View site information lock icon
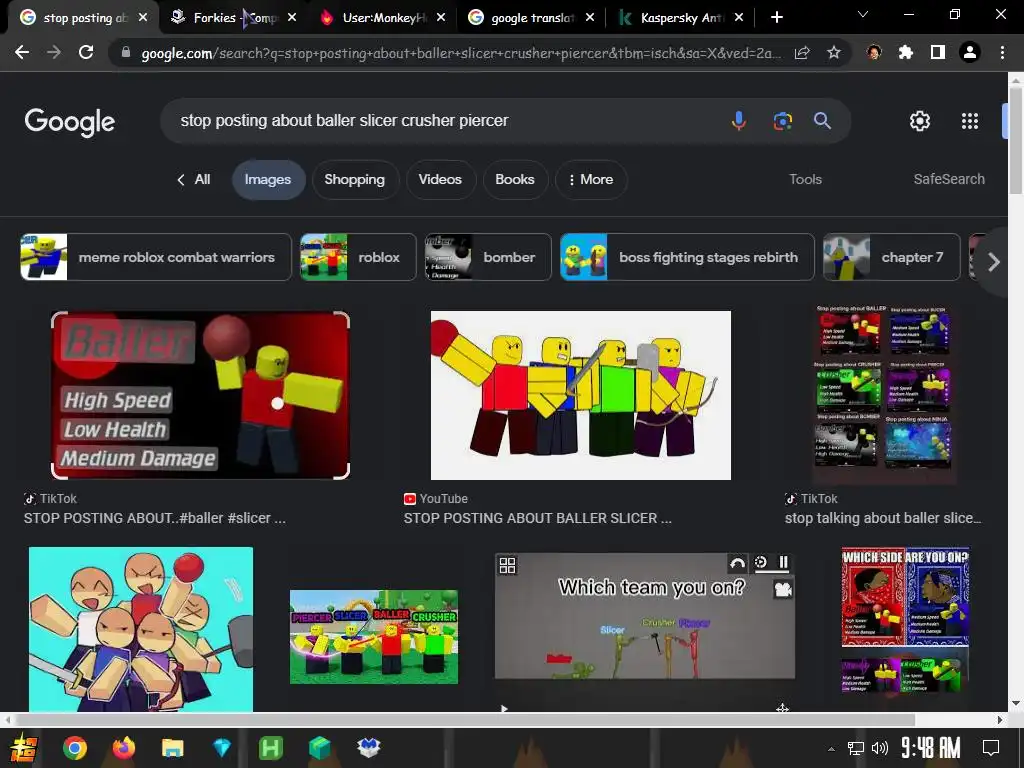Screen dimensions: 1024x768 click(x=126, y=52)
